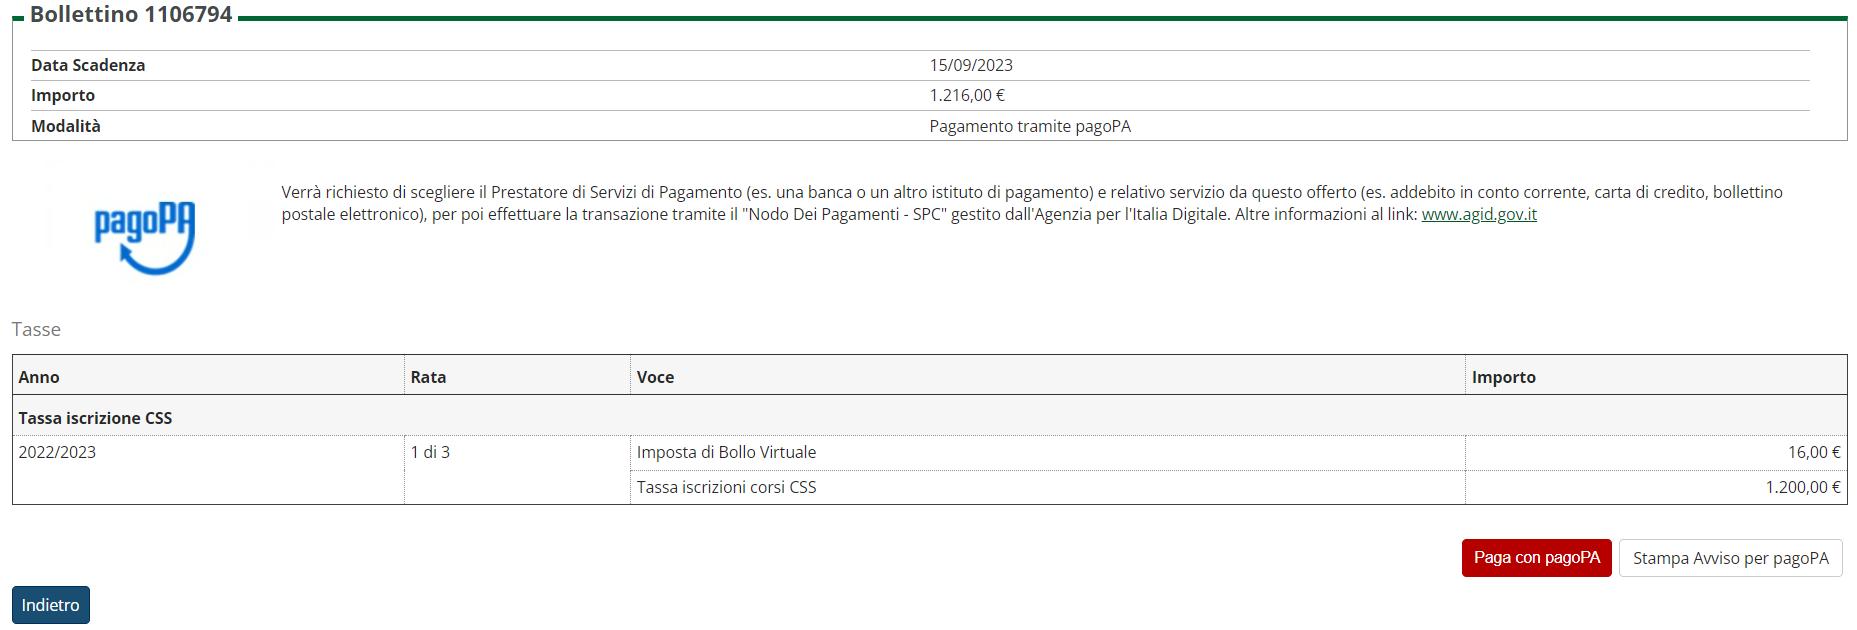Click Stampa Avviso per pagoPA button
This screenshot has height=630, width=1857.
tap(1730, 558)
